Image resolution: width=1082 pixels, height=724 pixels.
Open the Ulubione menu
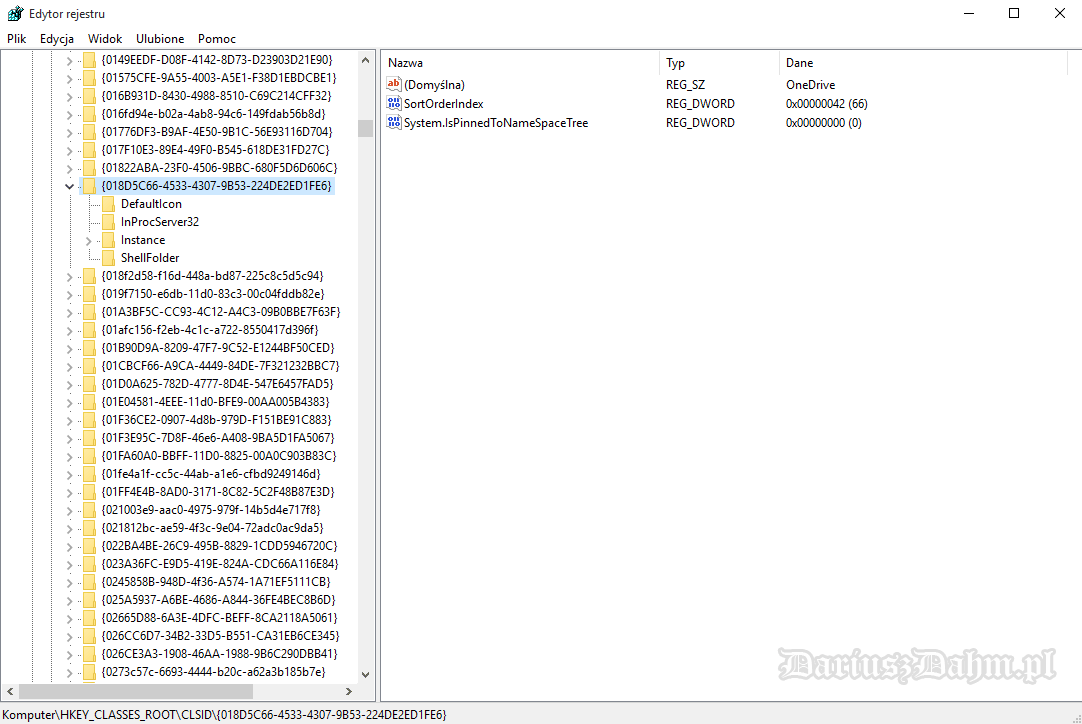point(160,39)
